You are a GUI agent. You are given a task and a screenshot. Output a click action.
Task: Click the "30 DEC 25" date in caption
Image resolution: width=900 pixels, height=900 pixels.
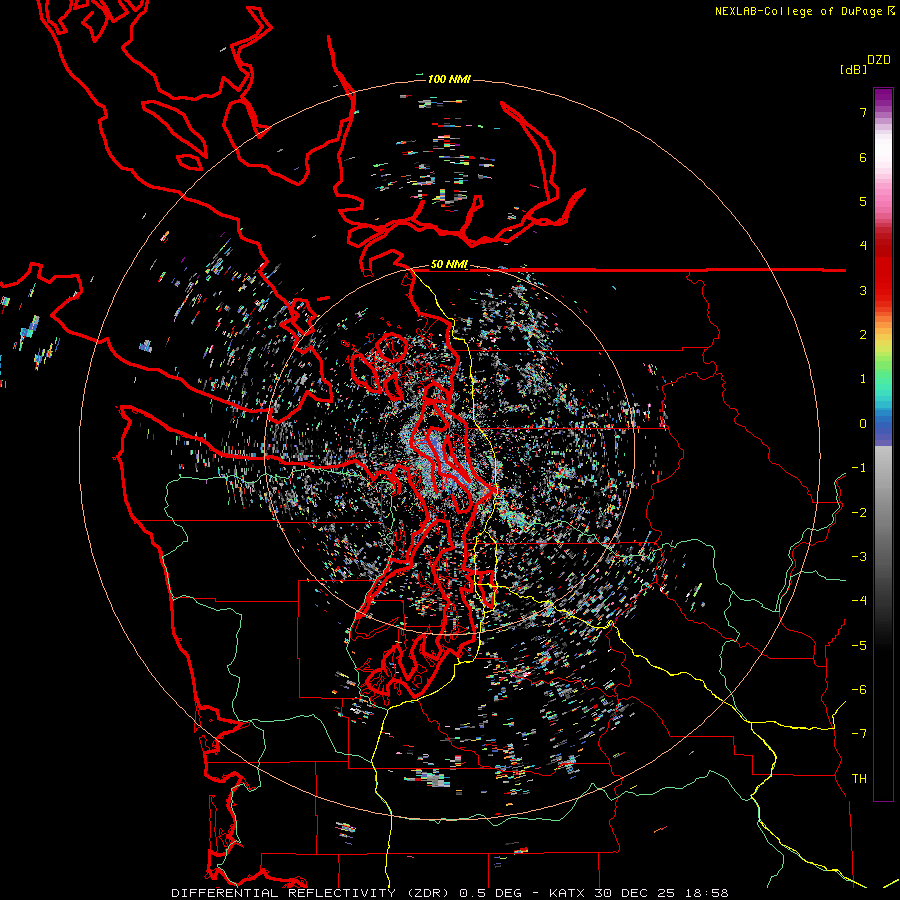pos(635,893)
